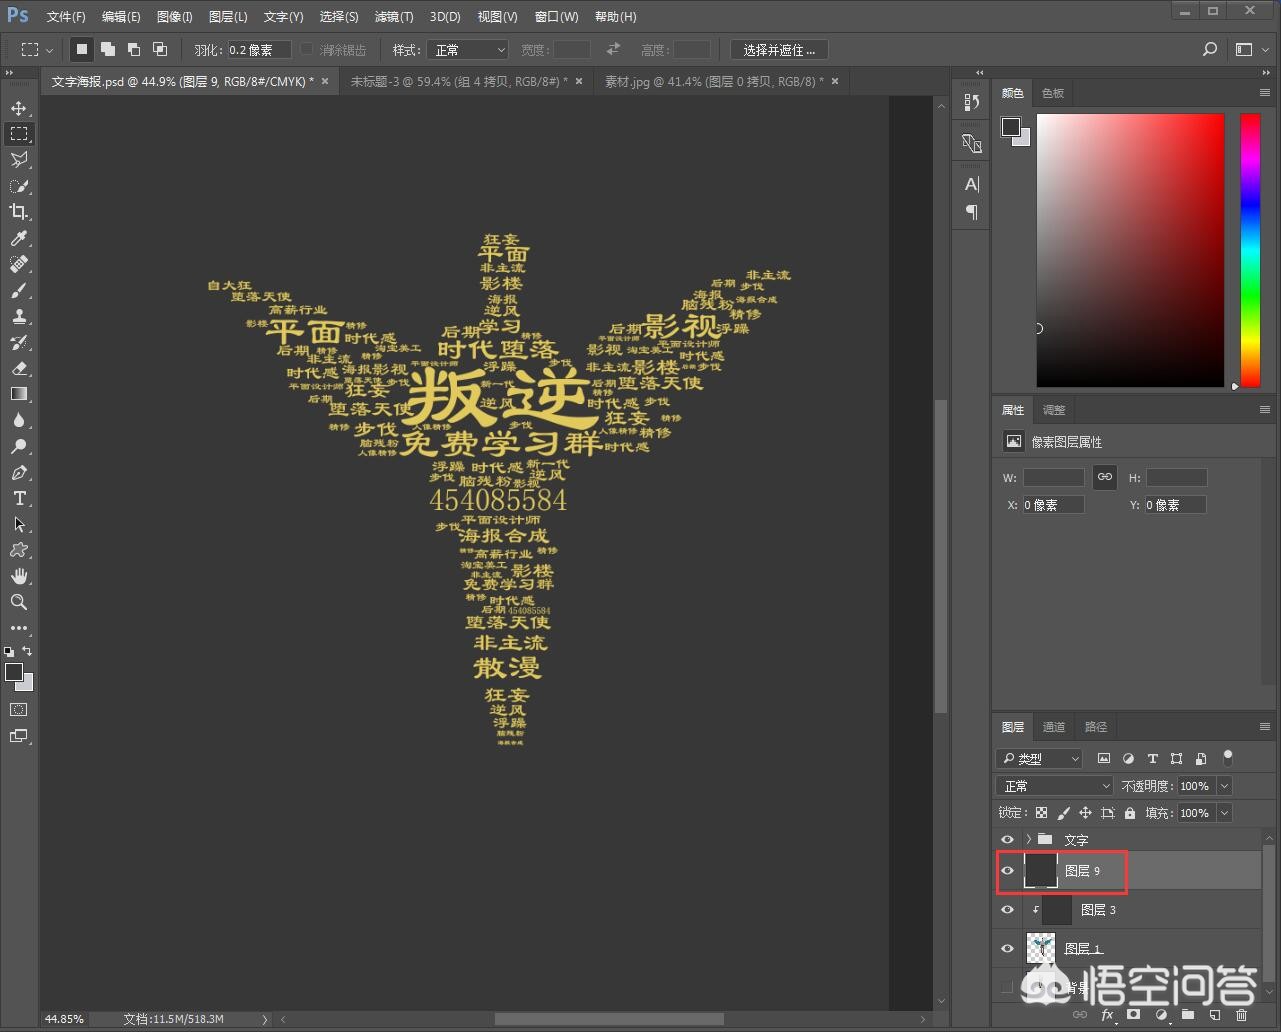
Task: Open the 滤镜(T) menu
Action: [x=393, y=17]
